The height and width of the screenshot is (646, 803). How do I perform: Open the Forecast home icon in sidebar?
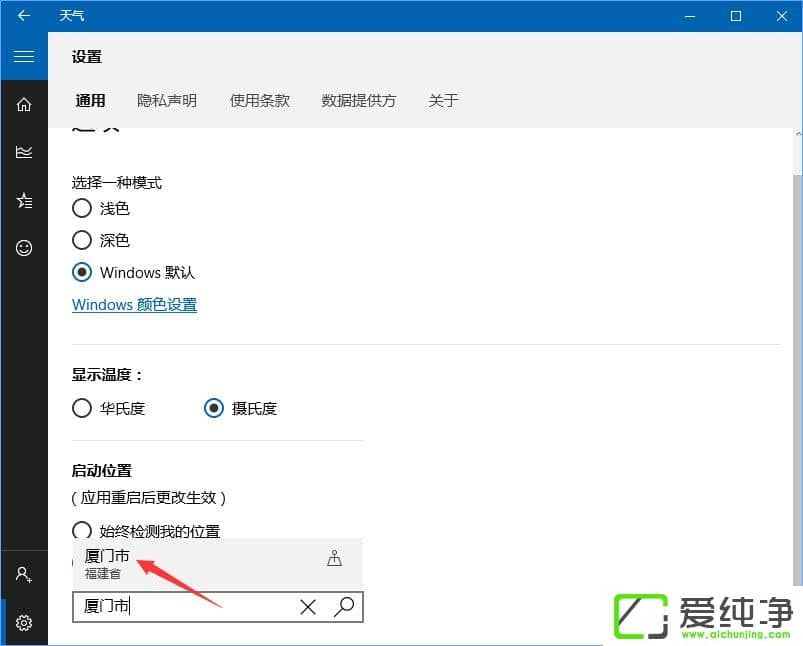coord(23,103)
